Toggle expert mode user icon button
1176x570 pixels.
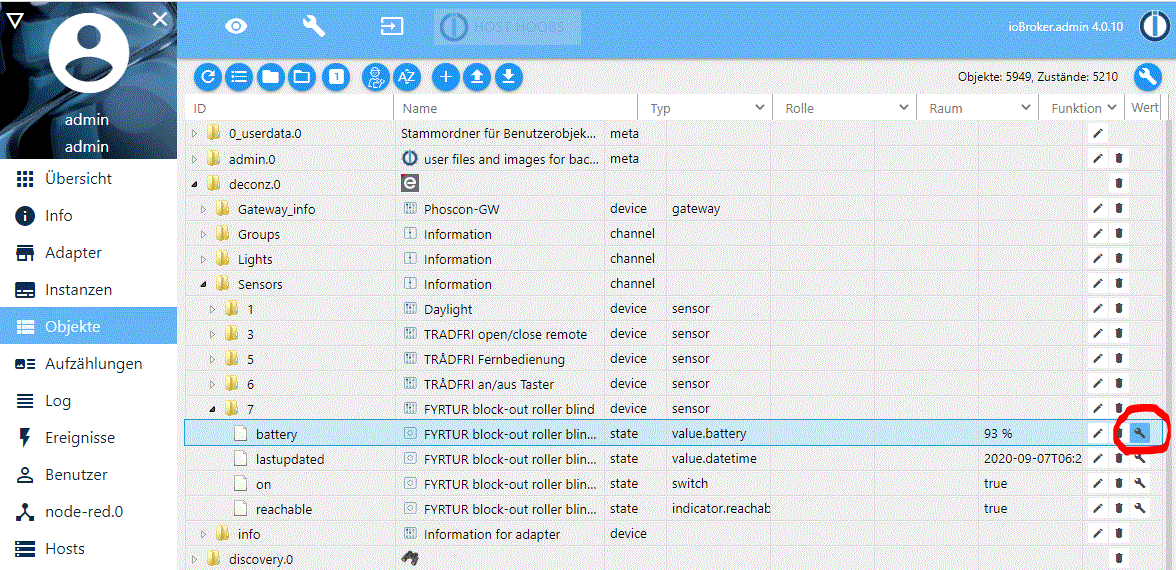375,76
